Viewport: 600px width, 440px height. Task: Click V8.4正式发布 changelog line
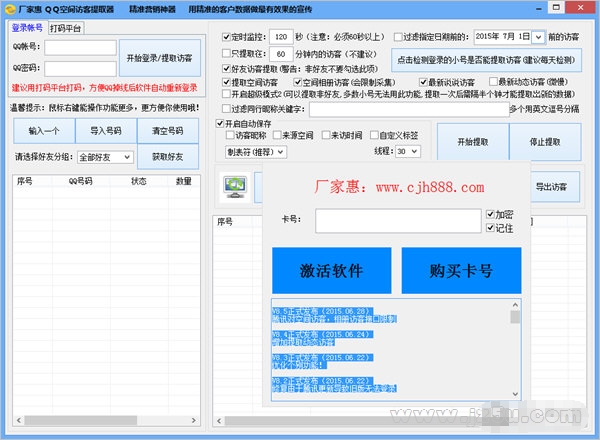pyautogui.click(x=322, y=335)
